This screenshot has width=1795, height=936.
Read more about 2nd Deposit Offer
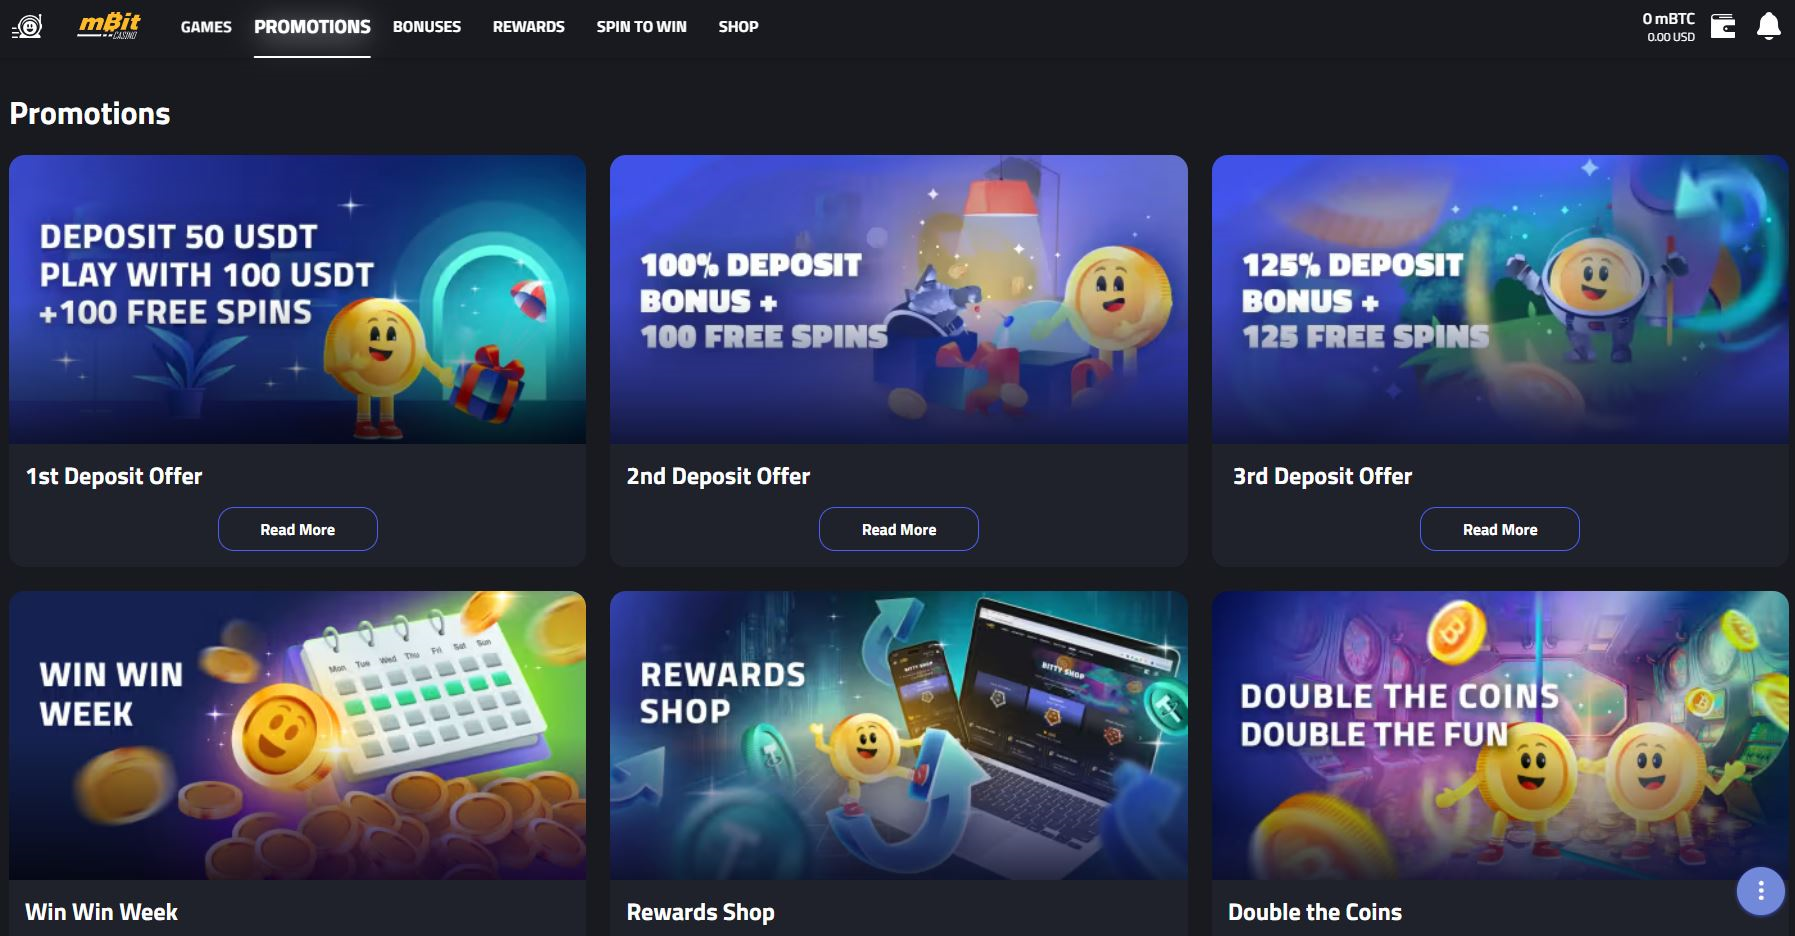pos(899,529)
